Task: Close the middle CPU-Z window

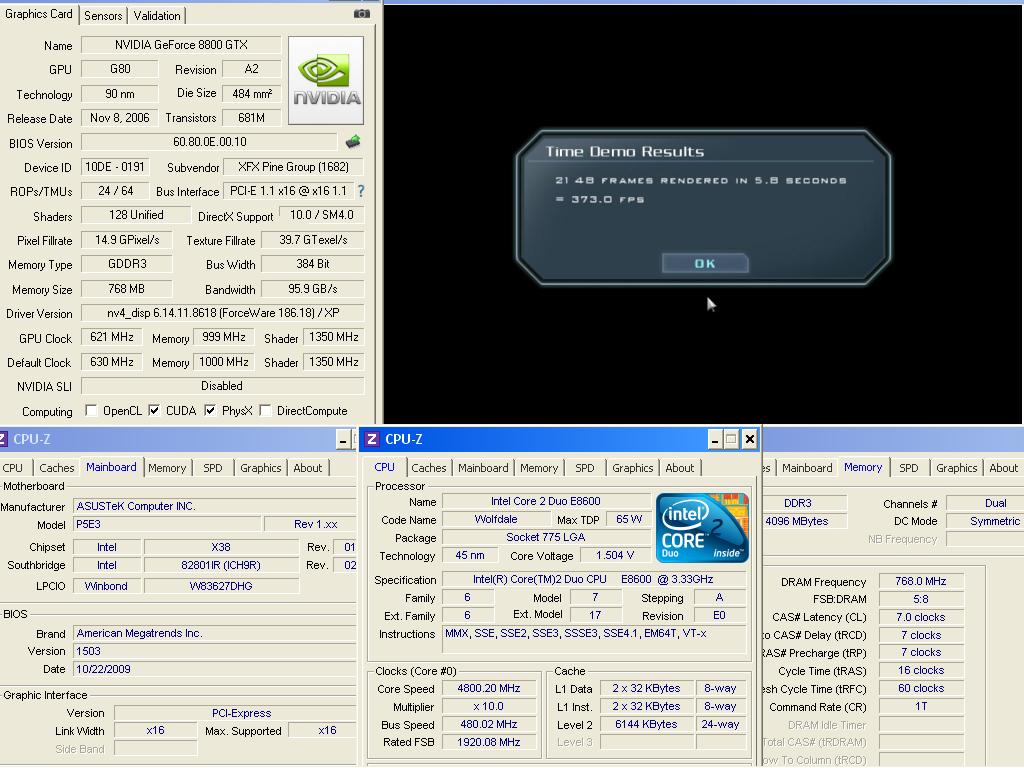Action: tap(749, 440)
